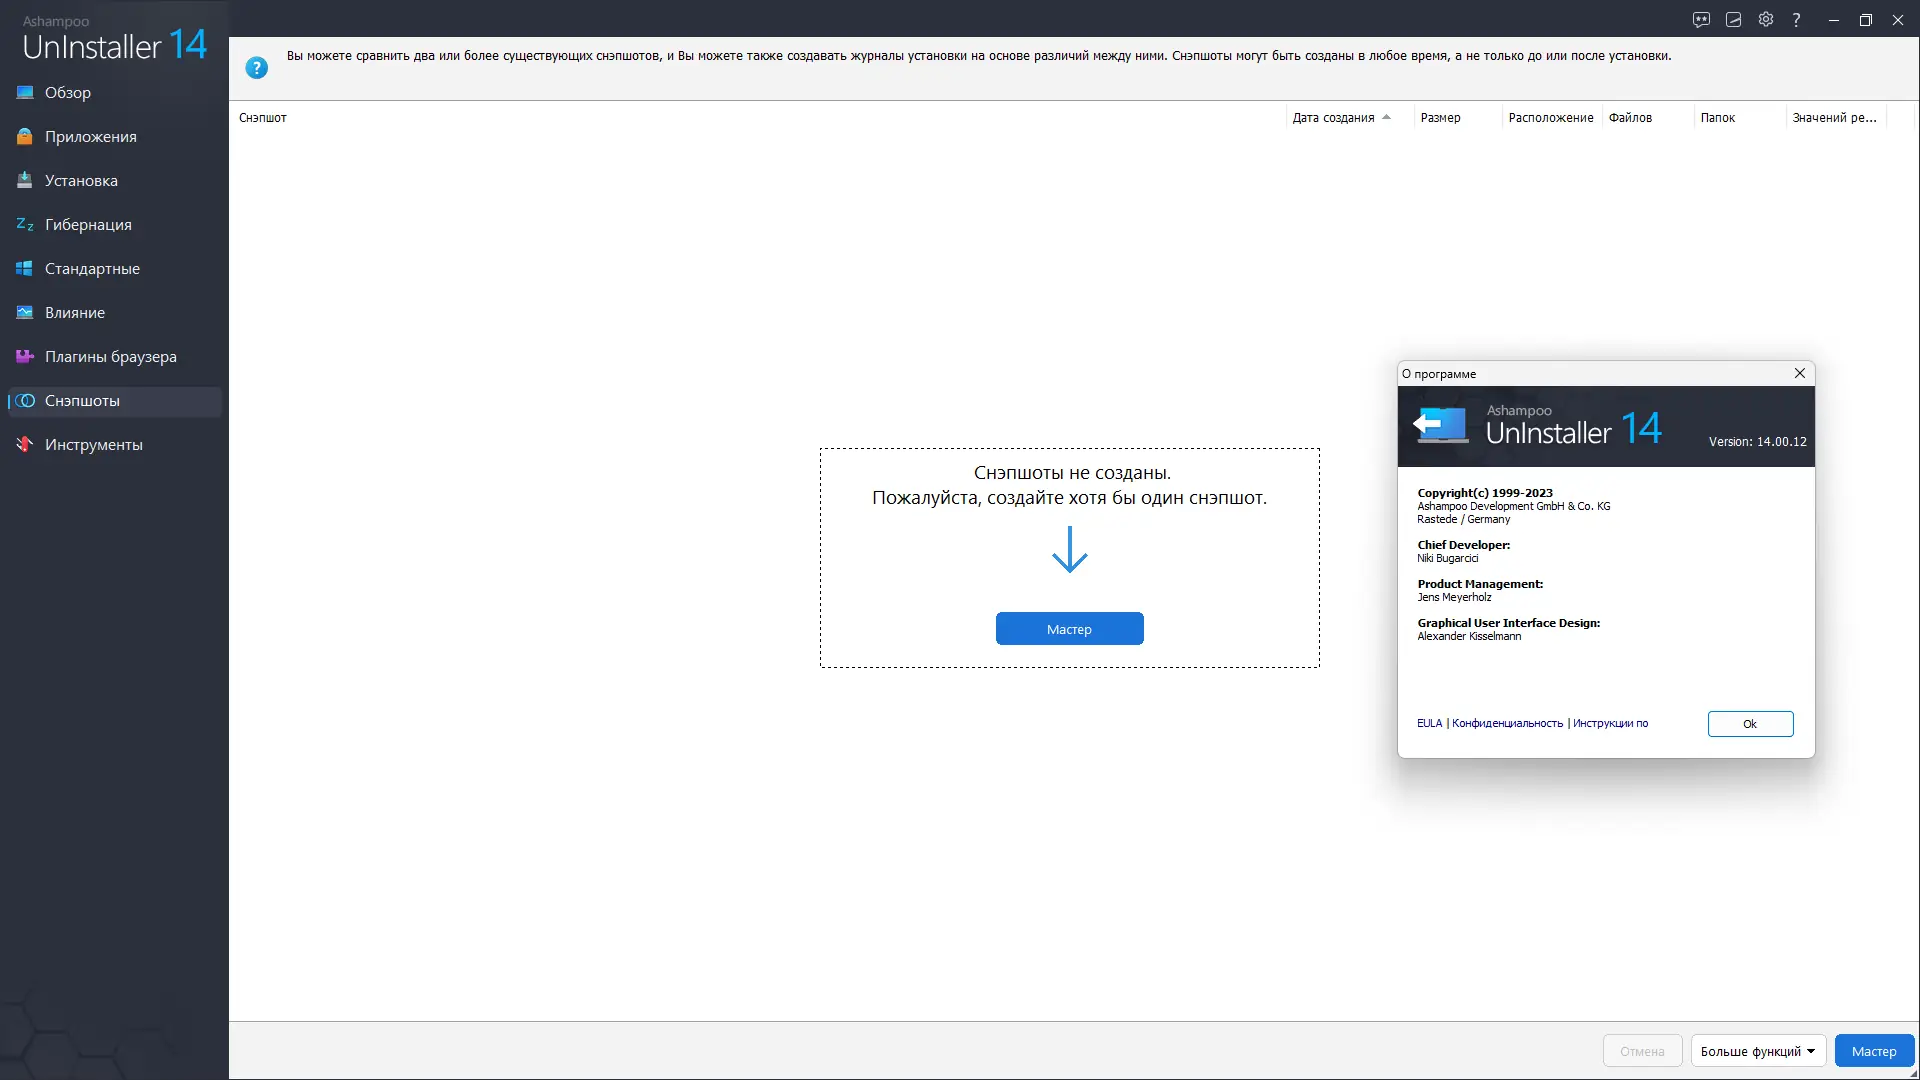This screenshot has width=1920, height=1080.
Task: Open the help question mark in title bar
Action: 1797,20
